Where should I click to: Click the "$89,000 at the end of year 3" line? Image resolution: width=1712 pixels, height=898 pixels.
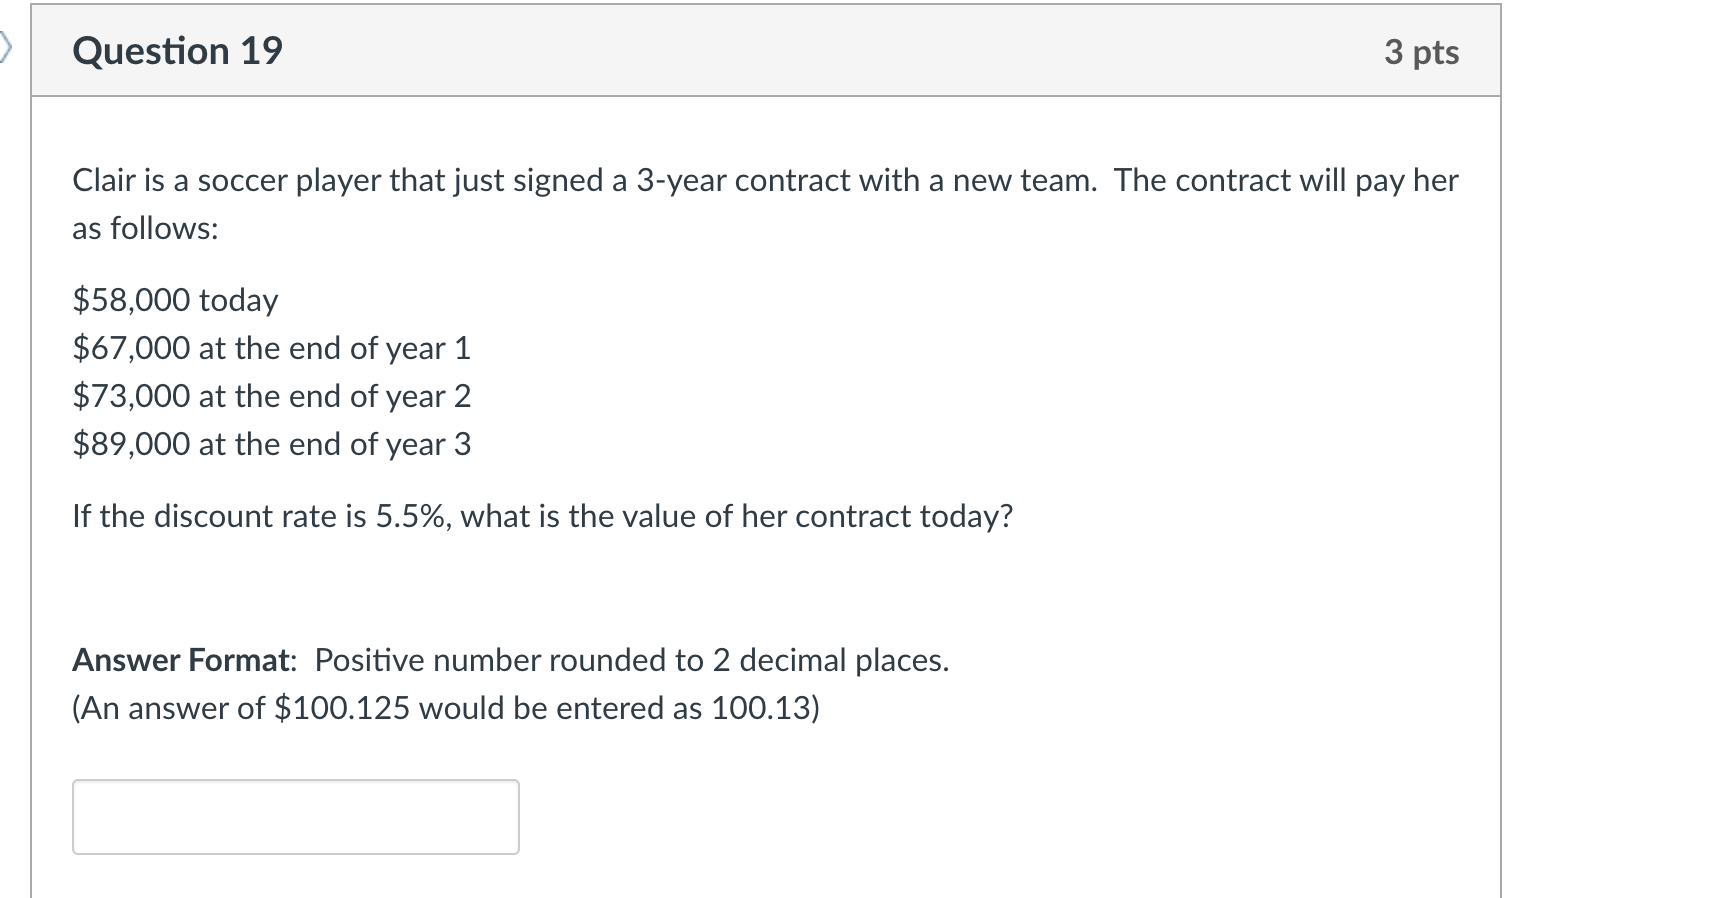point(271,444)
